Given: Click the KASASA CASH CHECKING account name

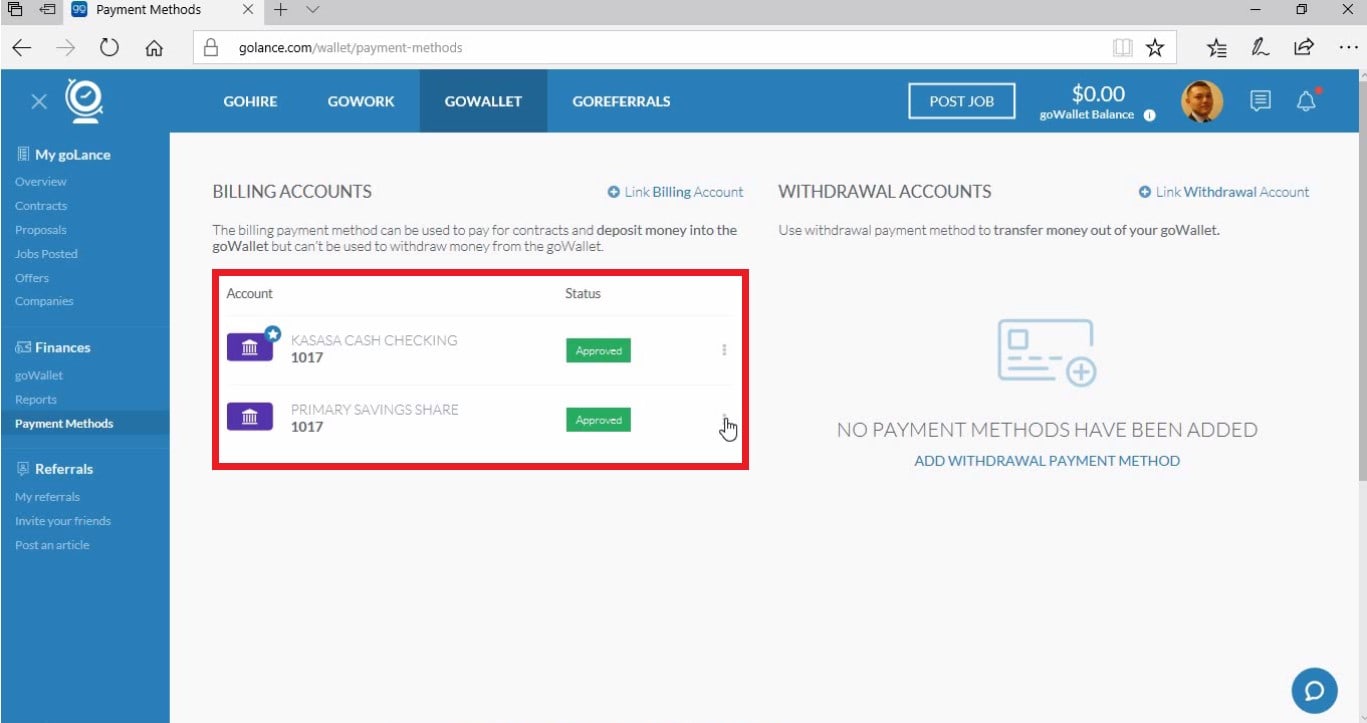Looking at the screenshot, I should tap(374, 340).
